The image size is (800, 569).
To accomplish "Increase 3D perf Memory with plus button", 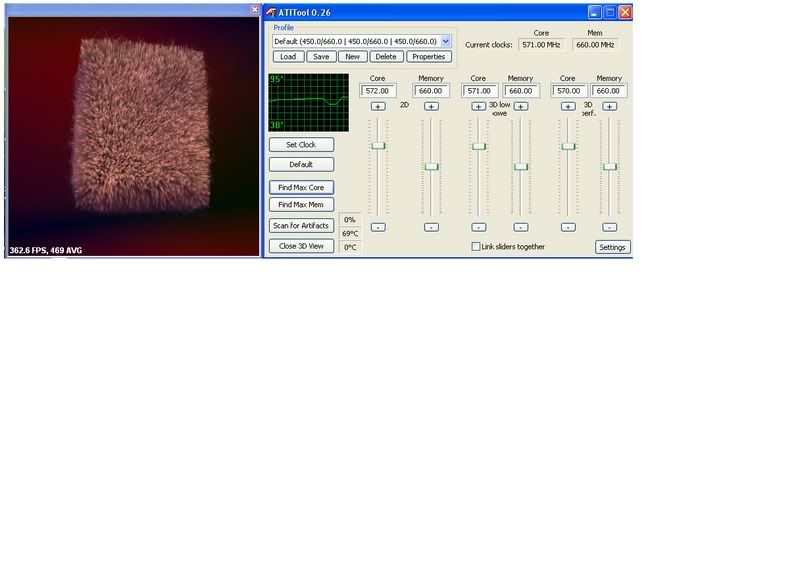I will (x=610, y=106).
